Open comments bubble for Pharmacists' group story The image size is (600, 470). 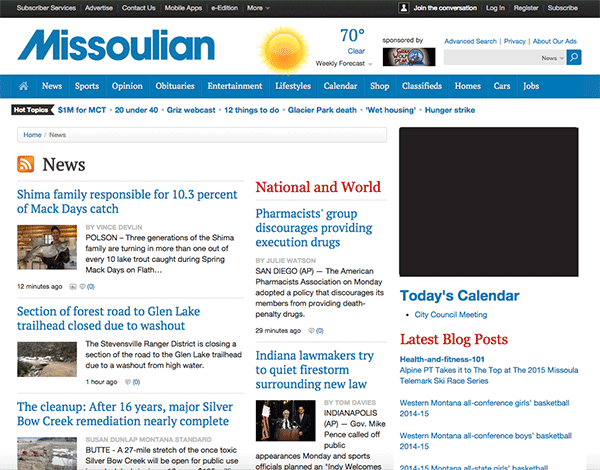(x=311, y=330)
